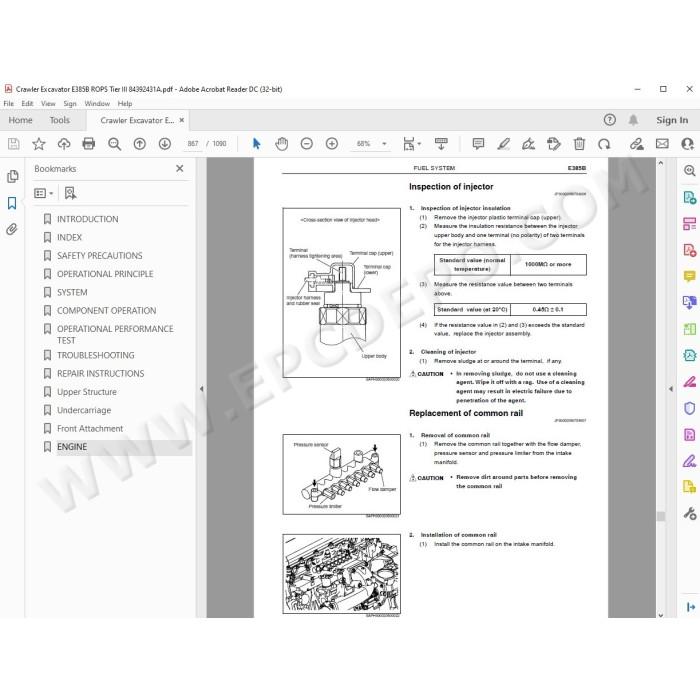Click the Sign In button

[672, 120]
